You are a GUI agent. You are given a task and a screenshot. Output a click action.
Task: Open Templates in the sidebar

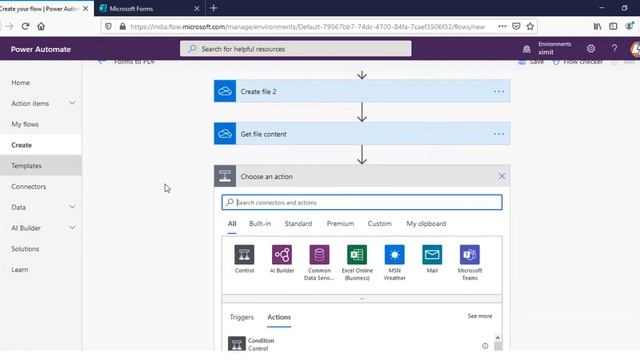click(27, 166)
